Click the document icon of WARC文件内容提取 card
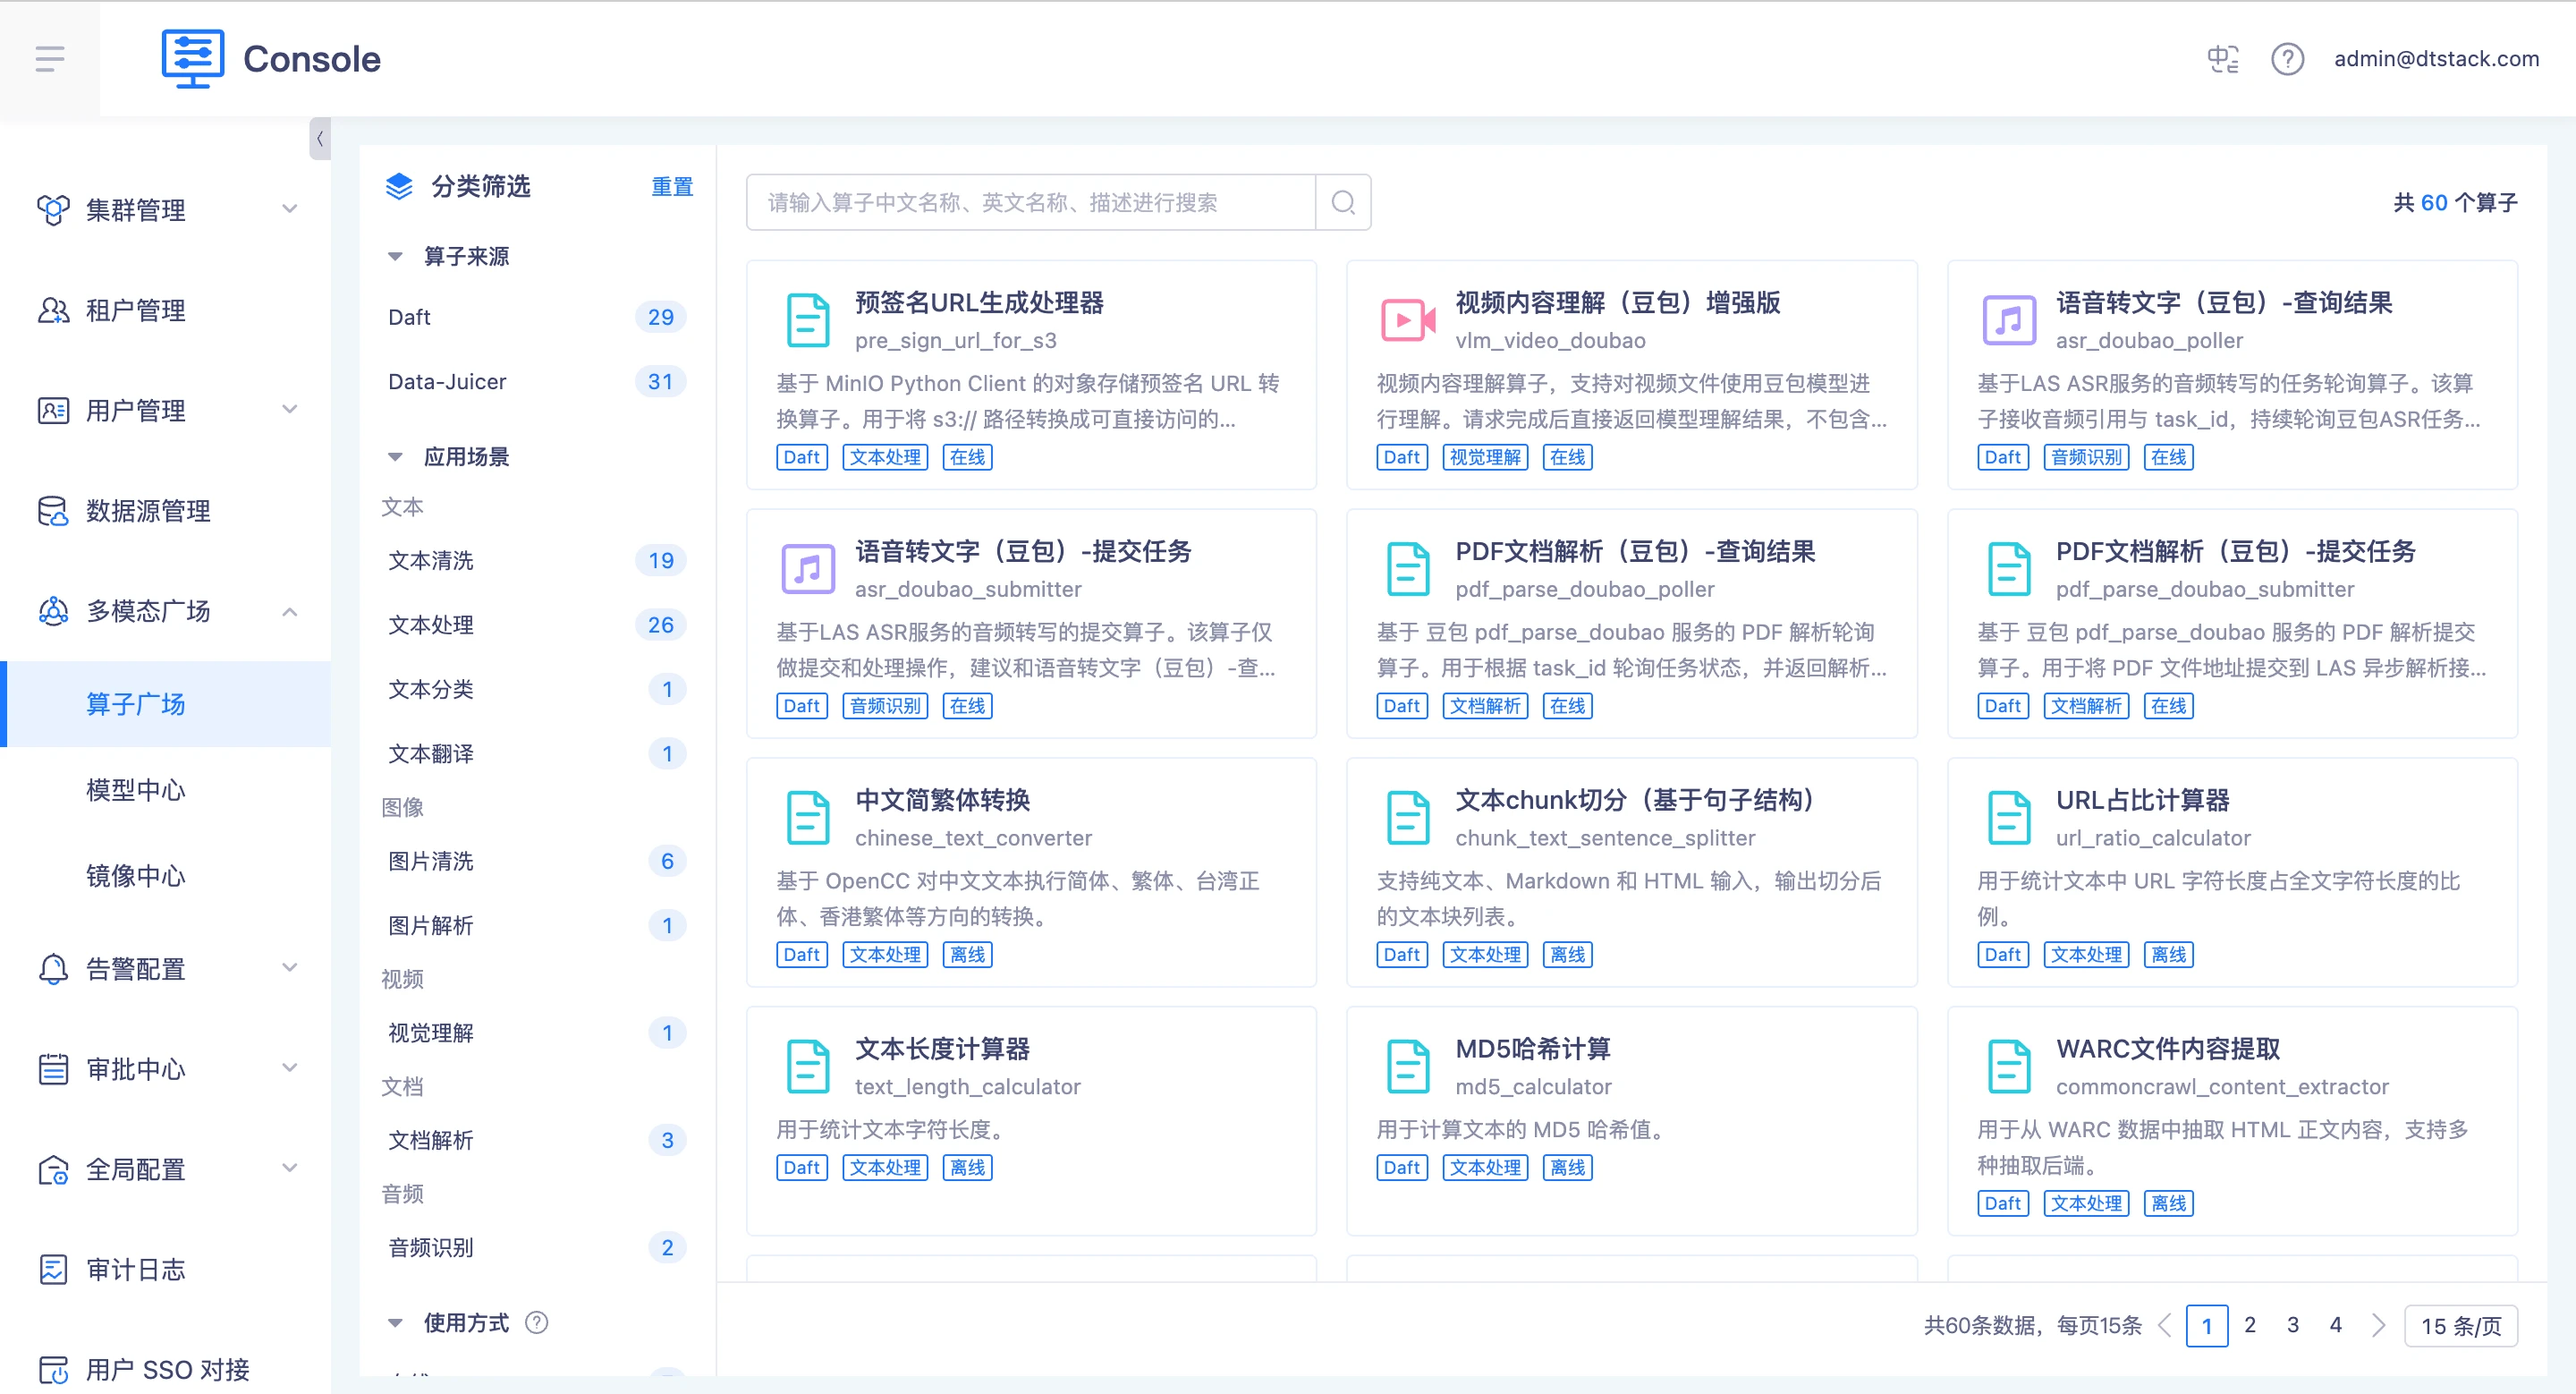 click(2009, 1066)
